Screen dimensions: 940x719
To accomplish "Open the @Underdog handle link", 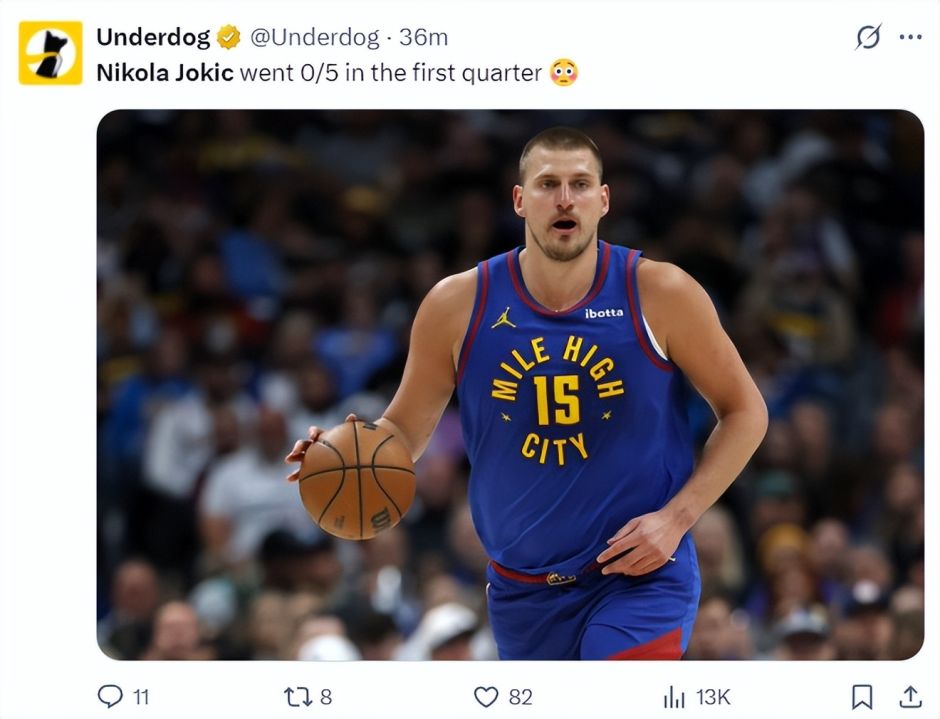I will pos(313,38).
